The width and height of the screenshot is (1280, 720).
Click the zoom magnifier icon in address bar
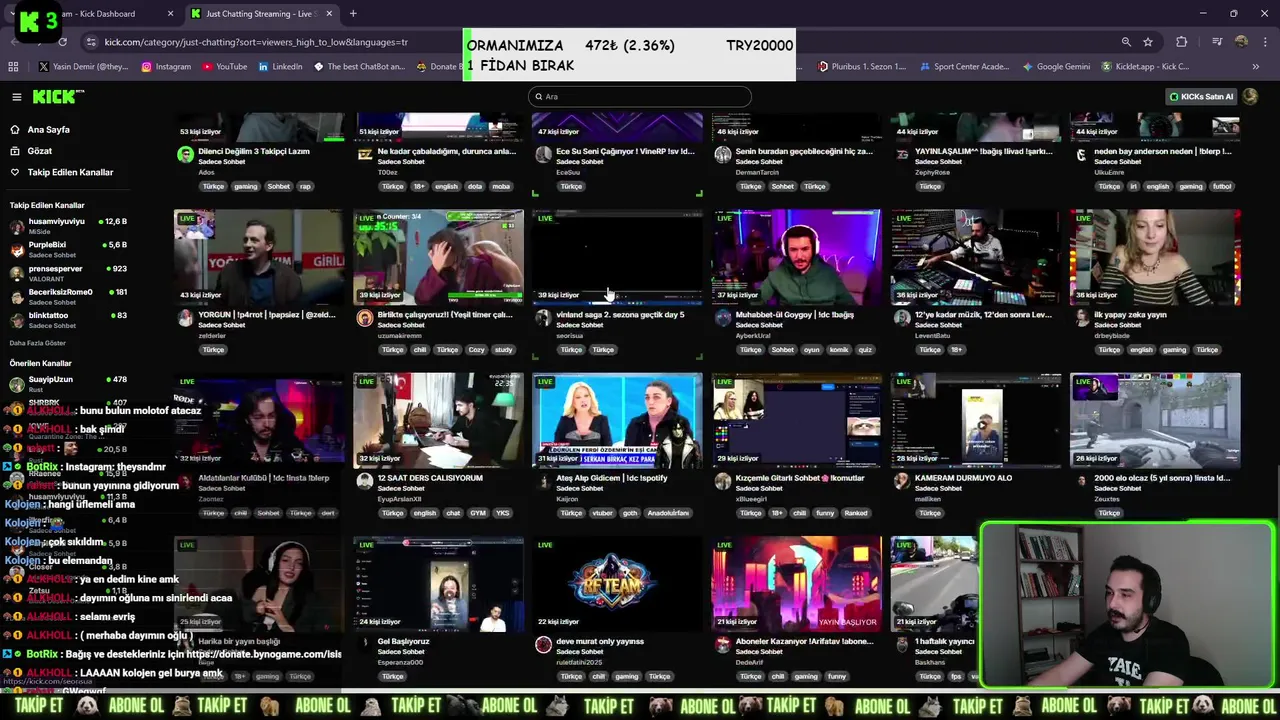1126,42
